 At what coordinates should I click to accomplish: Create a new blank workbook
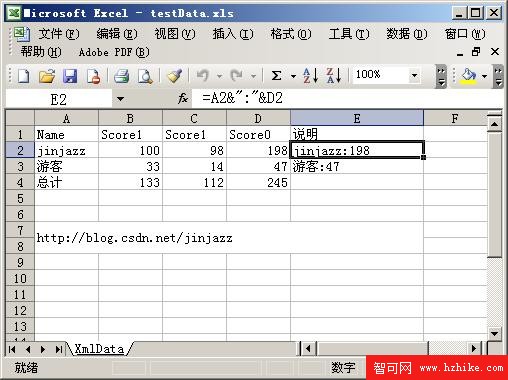23,76
